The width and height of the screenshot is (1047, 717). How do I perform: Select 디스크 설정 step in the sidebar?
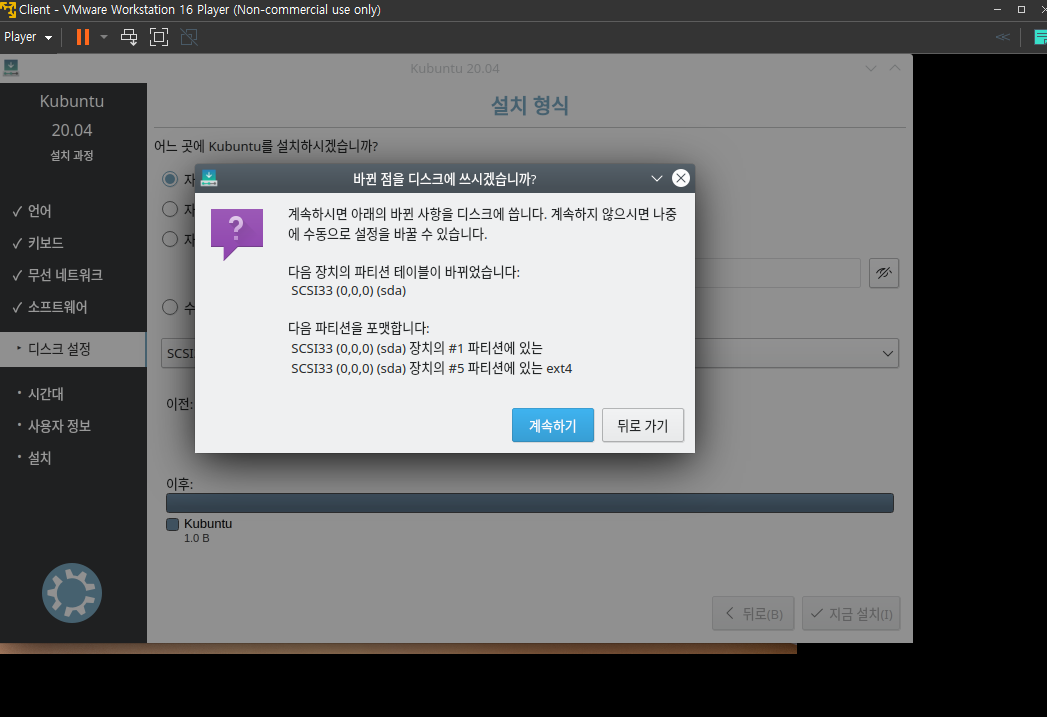[73, 349]
